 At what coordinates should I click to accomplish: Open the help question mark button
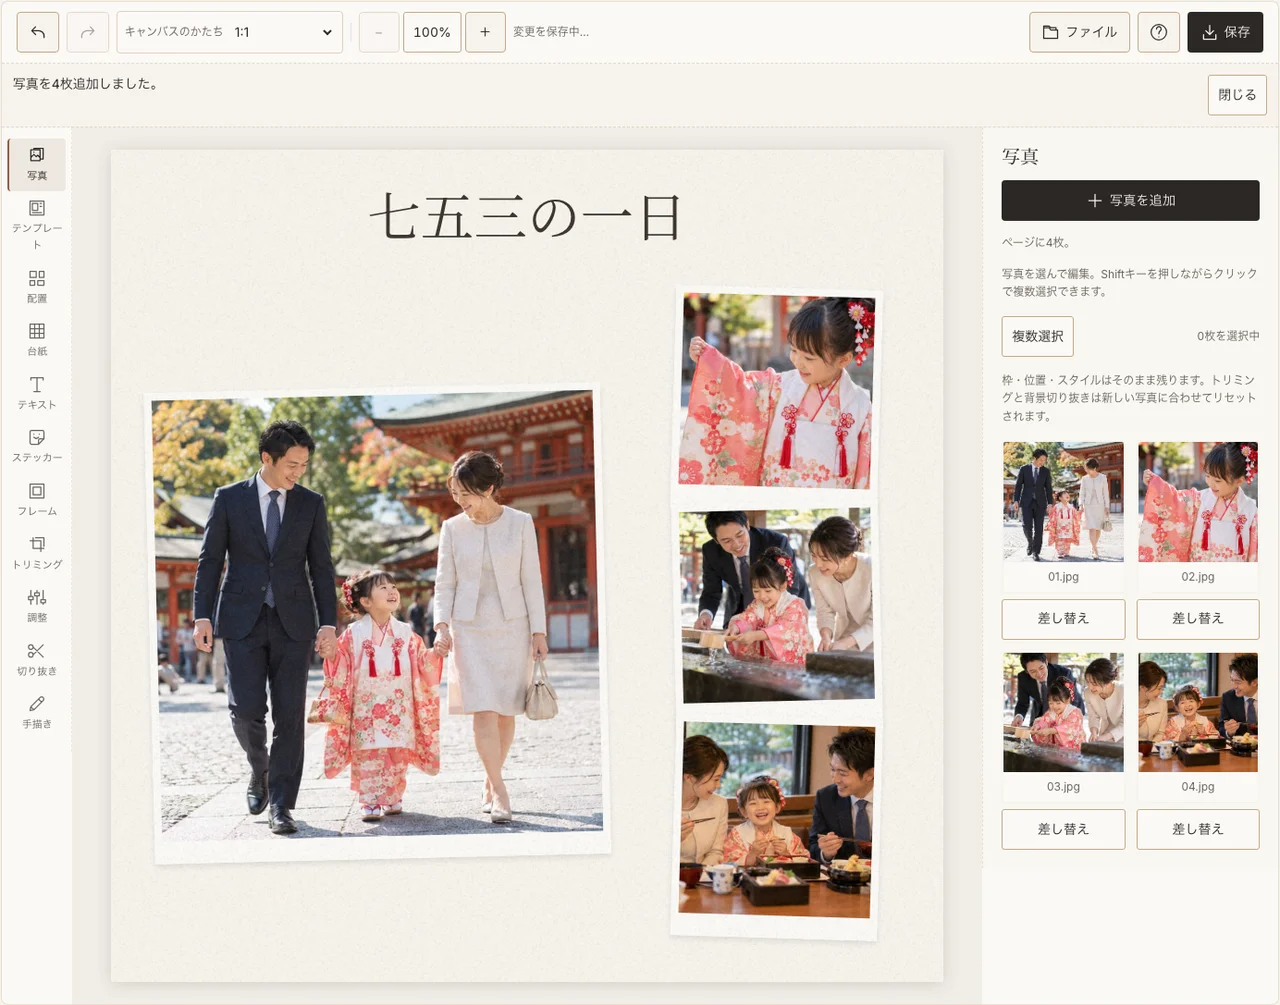coord(1159,32)
